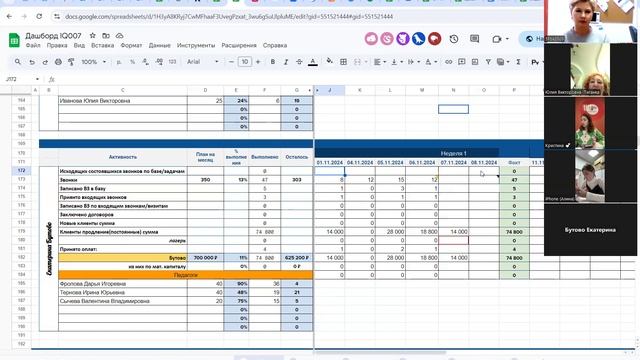The width and height of the screenshot is (640, 360).
Task: Increase font size with plus button
Action: coord(258,62)
